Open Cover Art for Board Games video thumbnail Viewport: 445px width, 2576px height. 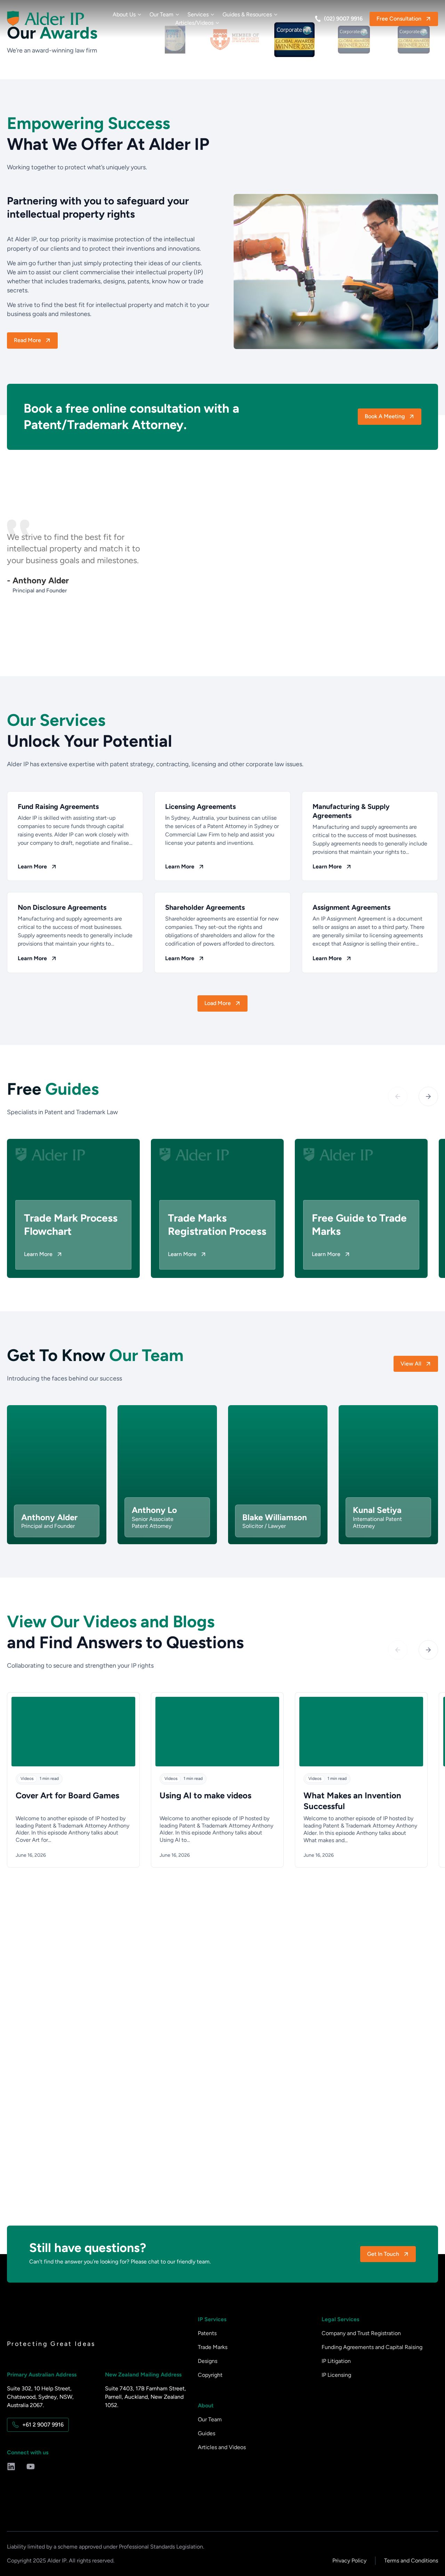tap(73, 1731)
